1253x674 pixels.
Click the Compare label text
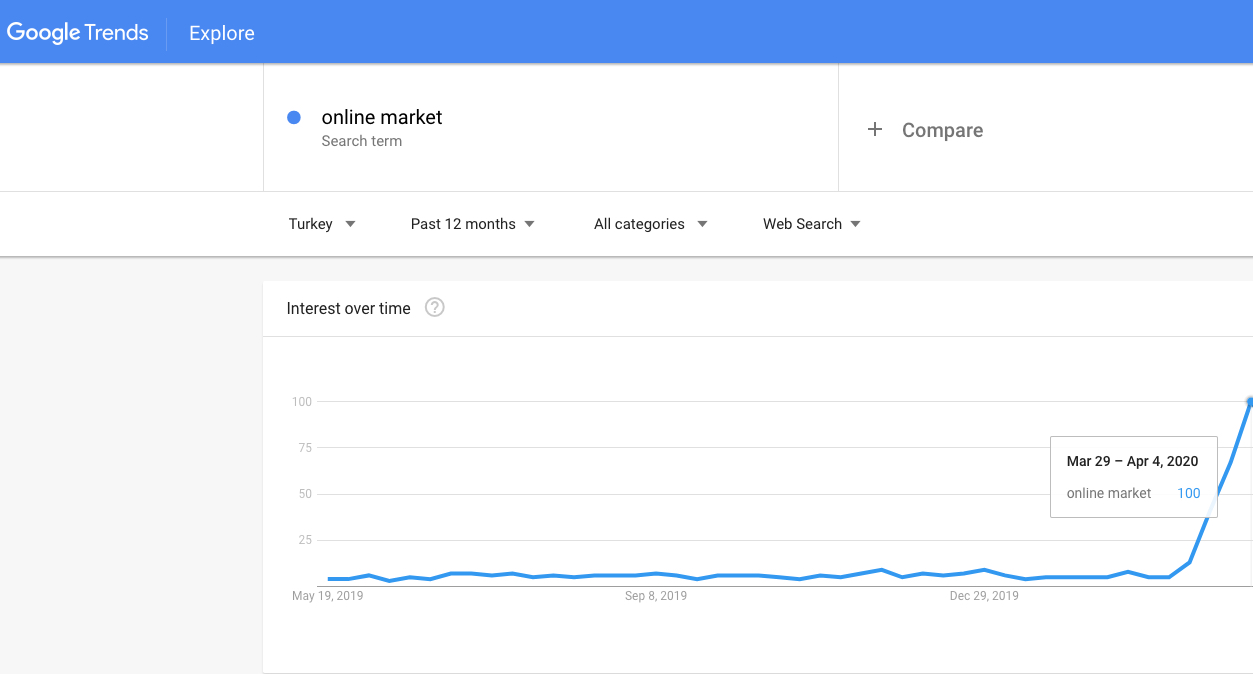pos(942,130)
